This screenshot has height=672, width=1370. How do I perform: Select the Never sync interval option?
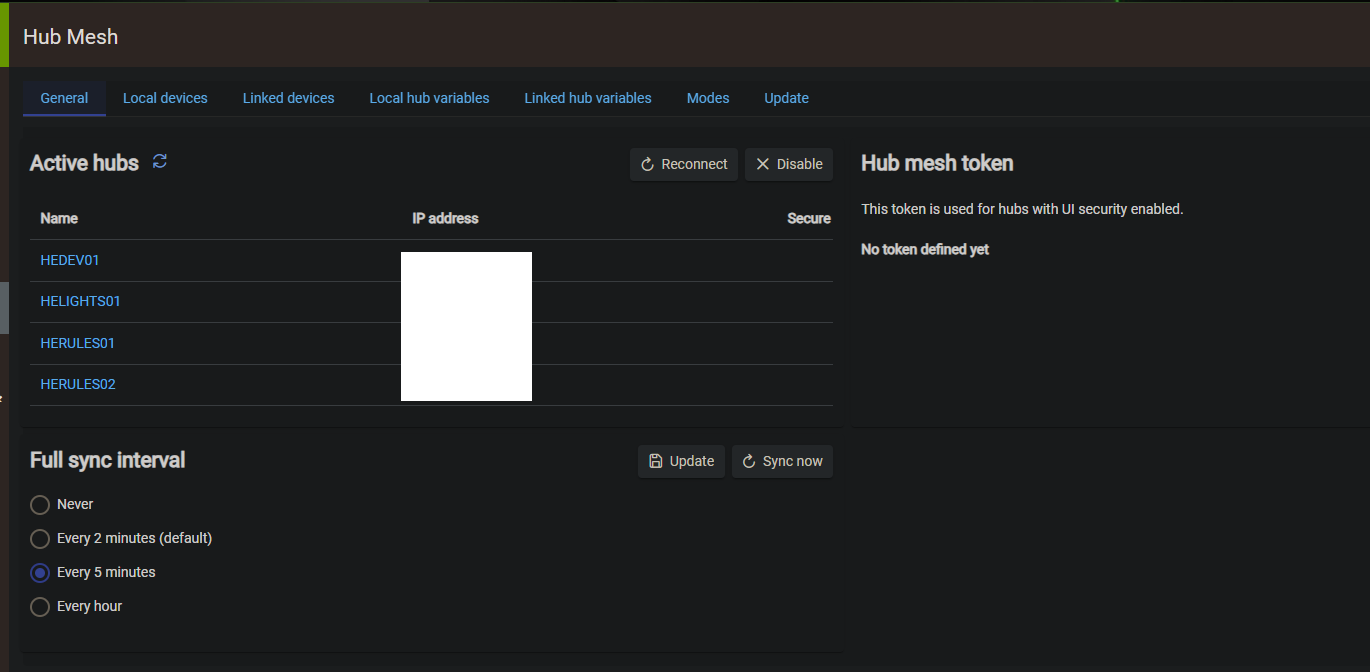40,505
